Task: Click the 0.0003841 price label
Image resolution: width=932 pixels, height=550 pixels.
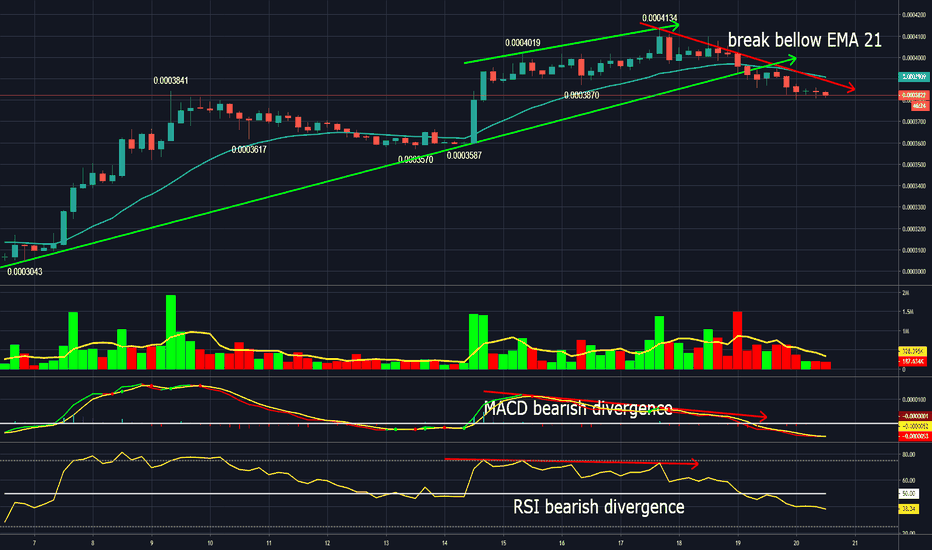Action: tap(171, 80)
